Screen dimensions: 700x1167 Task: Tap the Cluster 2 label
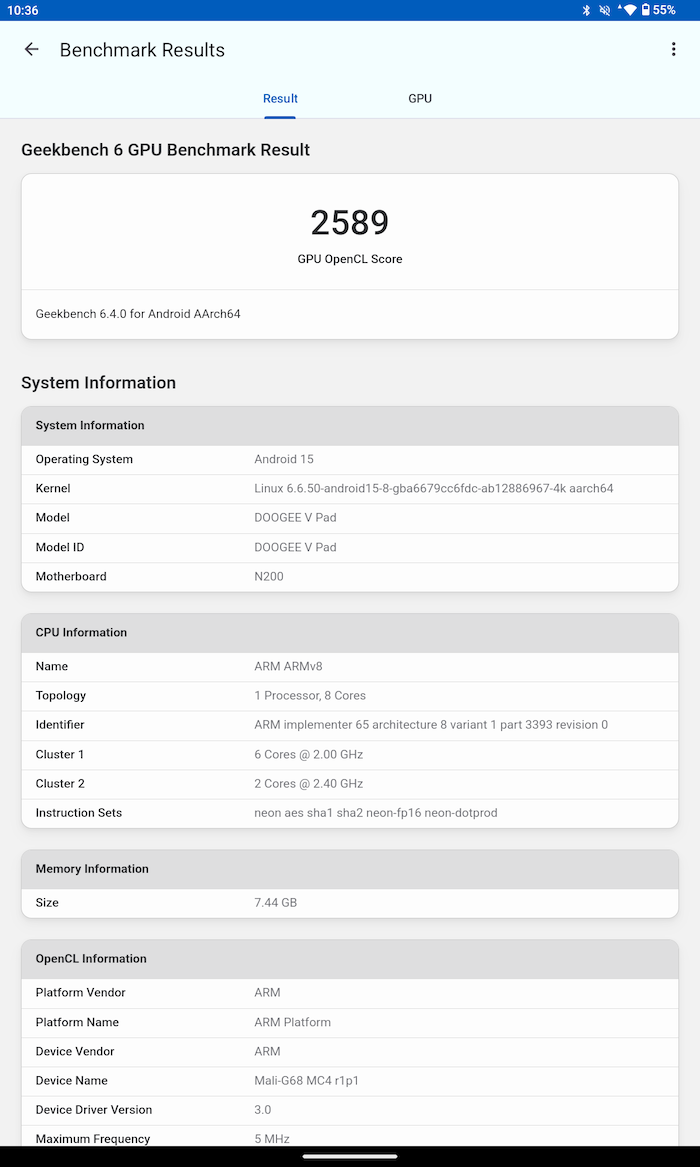coord(60,784)
